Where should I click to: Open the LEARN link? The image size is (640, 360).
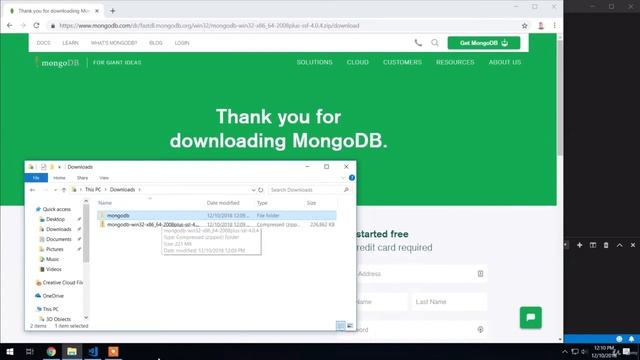click(70, 43)
